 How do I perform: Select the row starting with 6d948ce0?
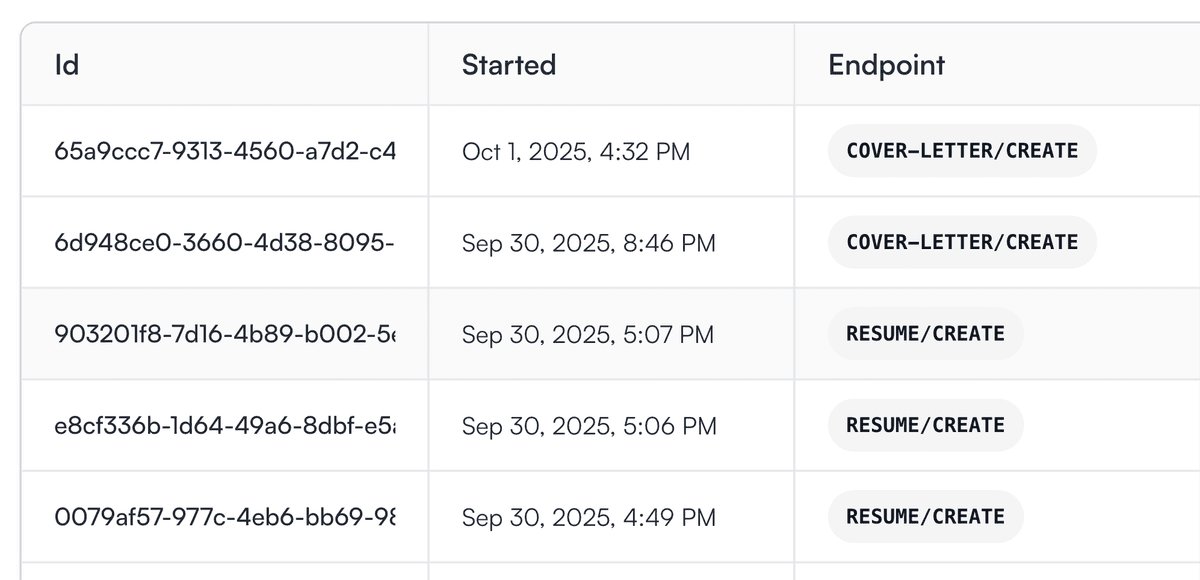600,242
